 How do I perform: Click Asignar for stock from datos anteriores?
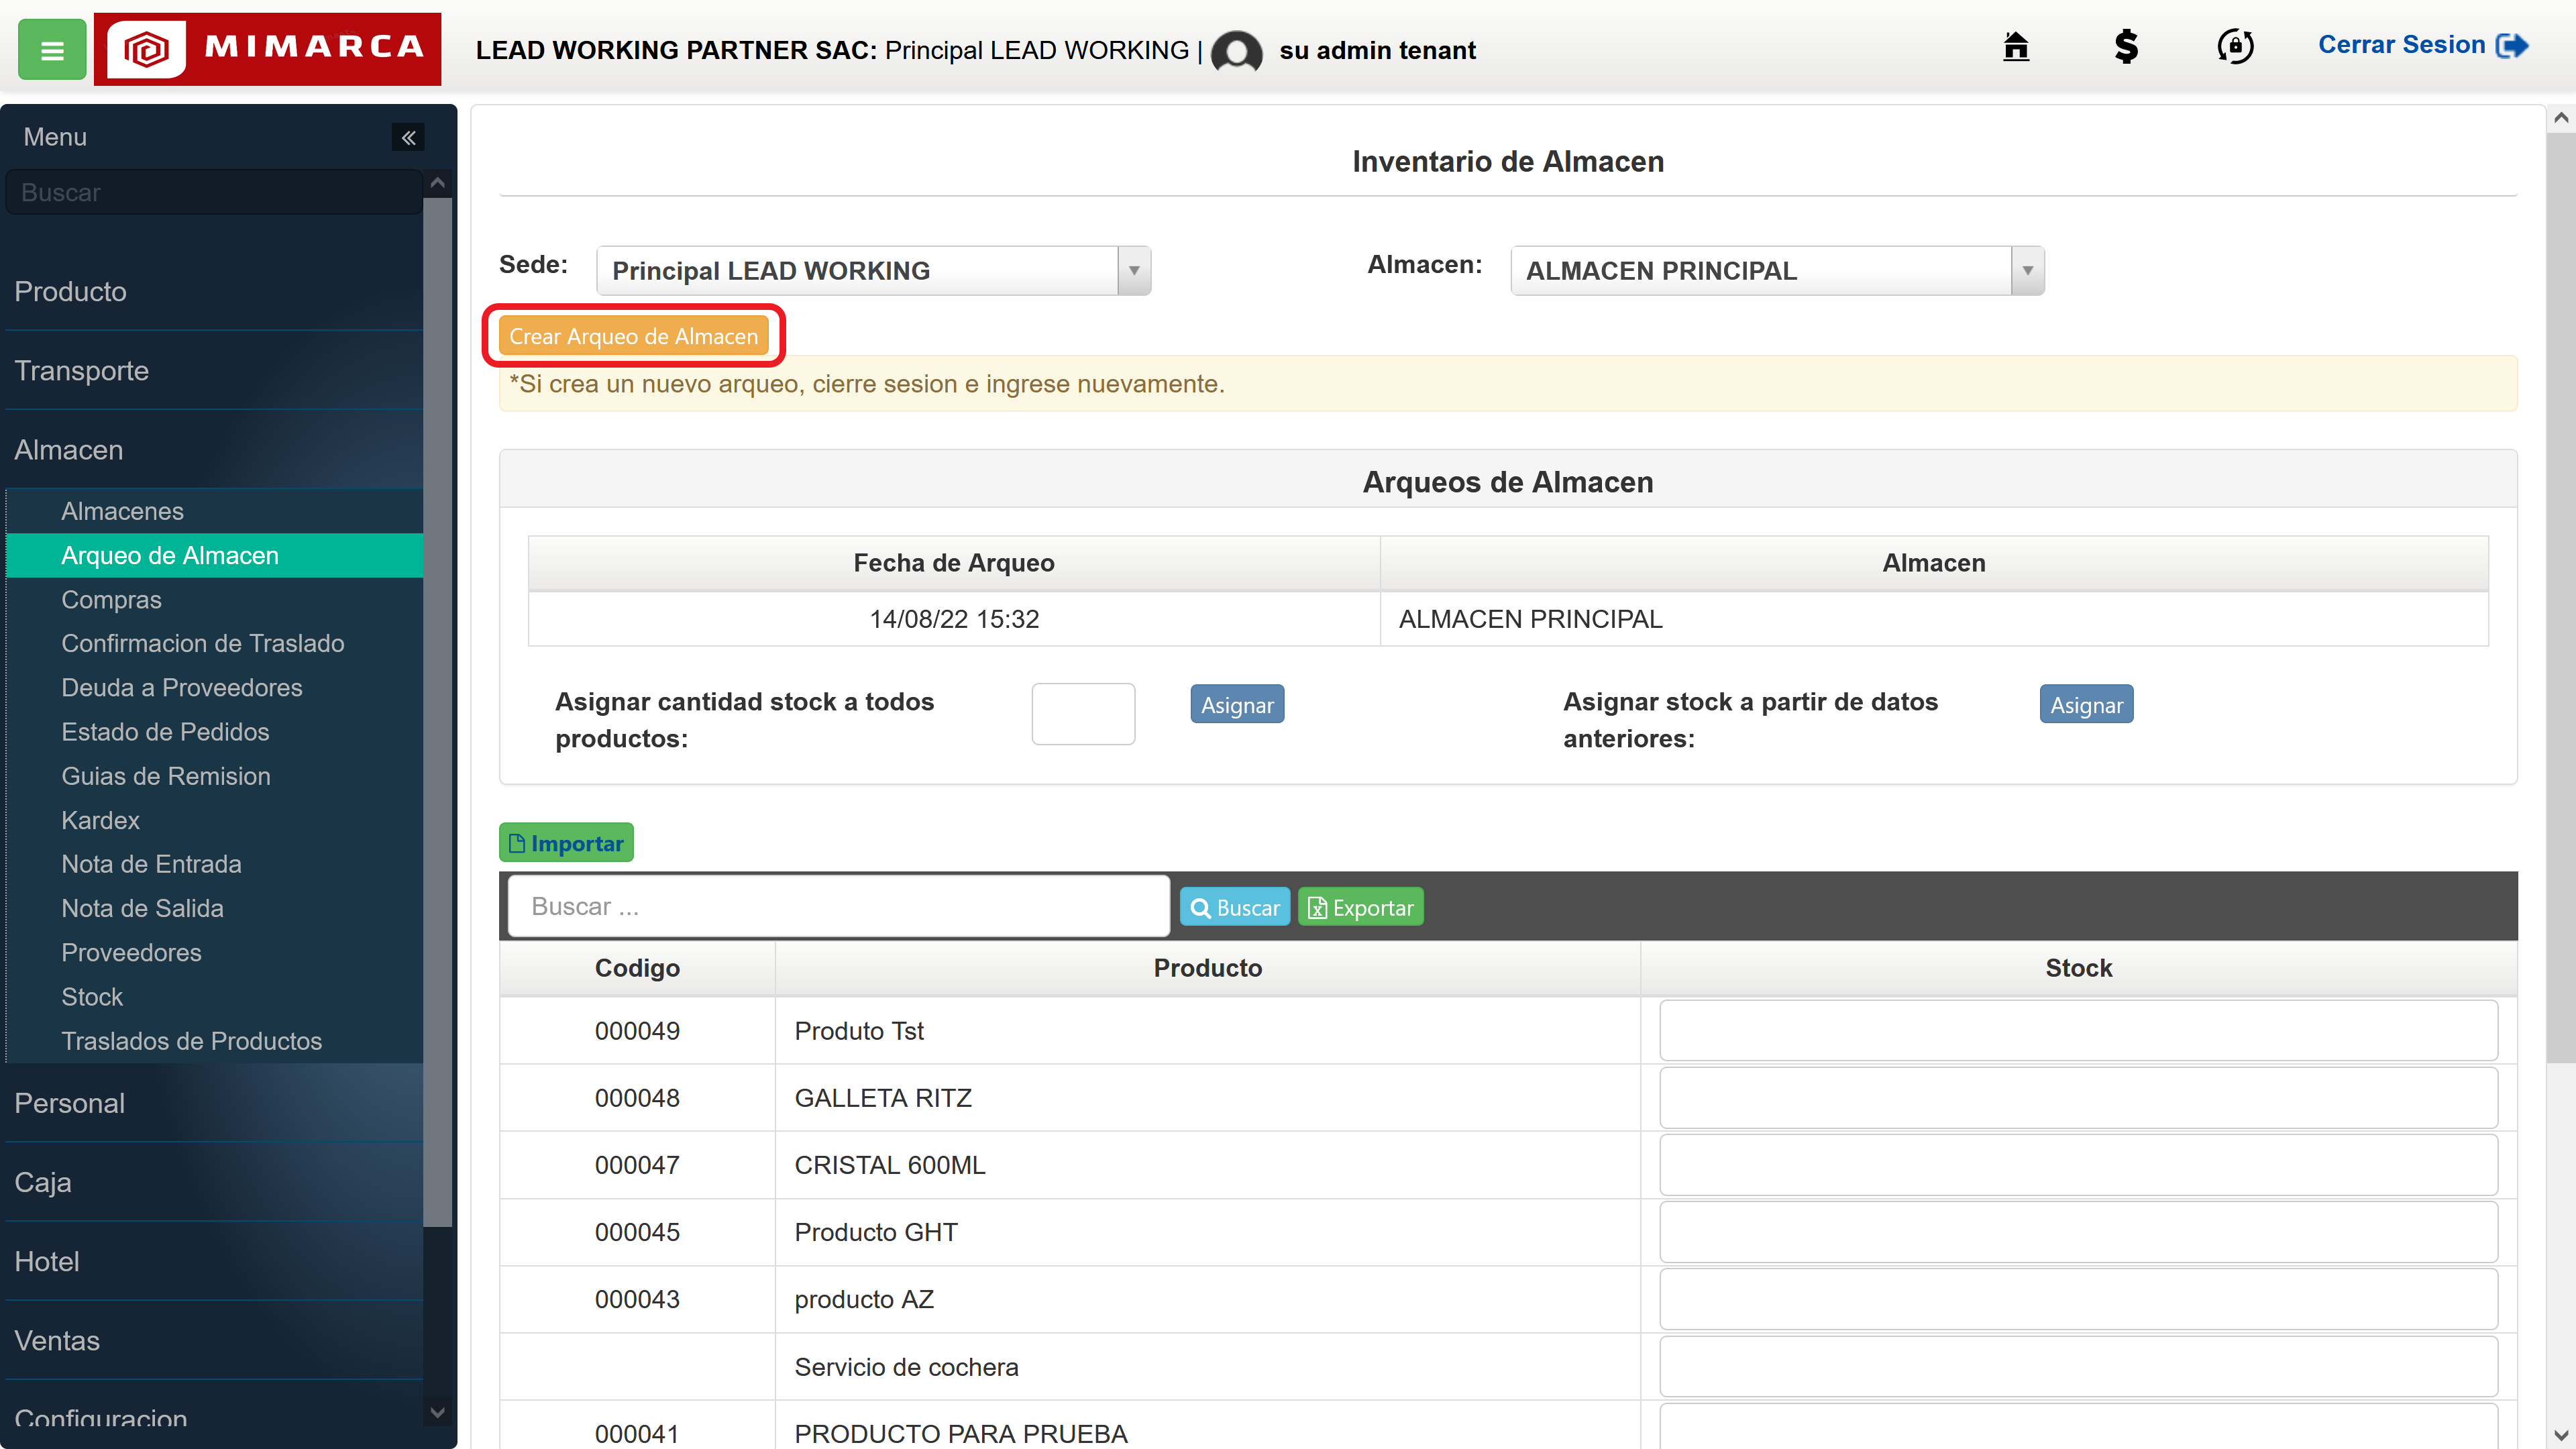click(2086, 704)
